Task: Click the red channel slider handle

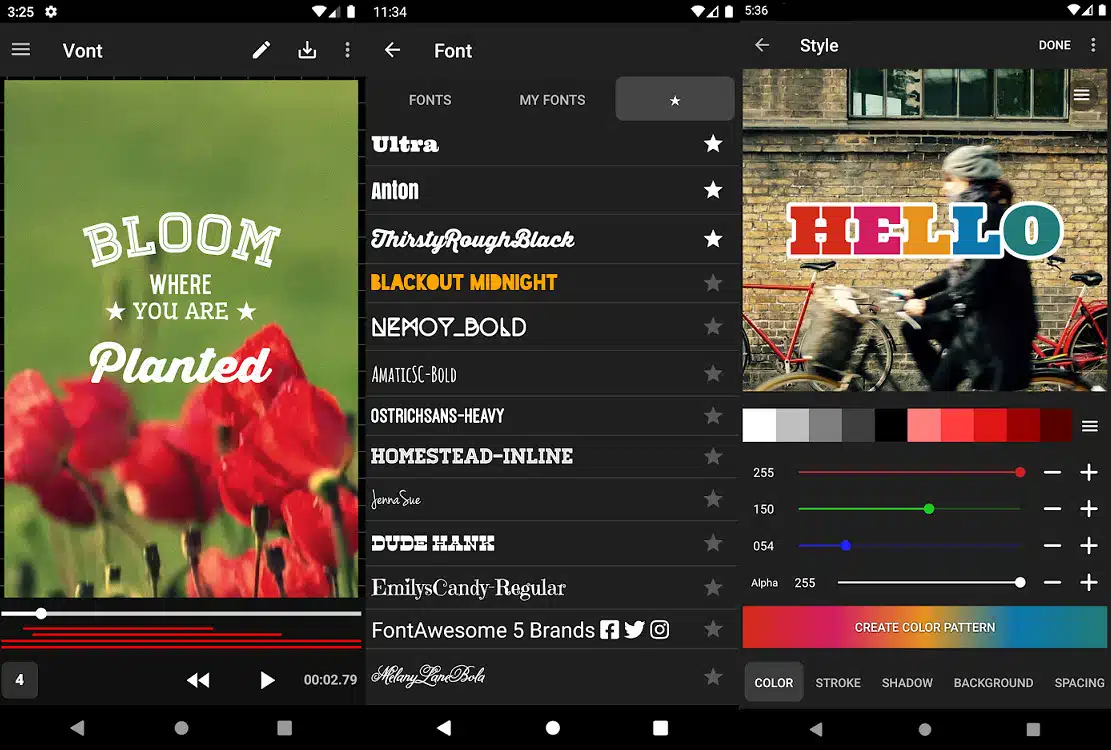Action: (1020, 472)
